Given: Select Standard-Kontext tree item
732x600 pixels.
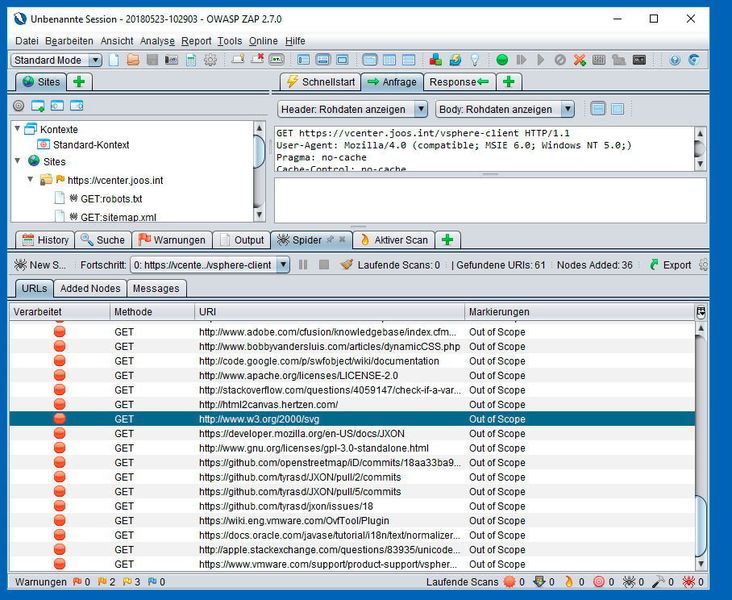Looking at the screenshot, I should click(x=91, y=145).
